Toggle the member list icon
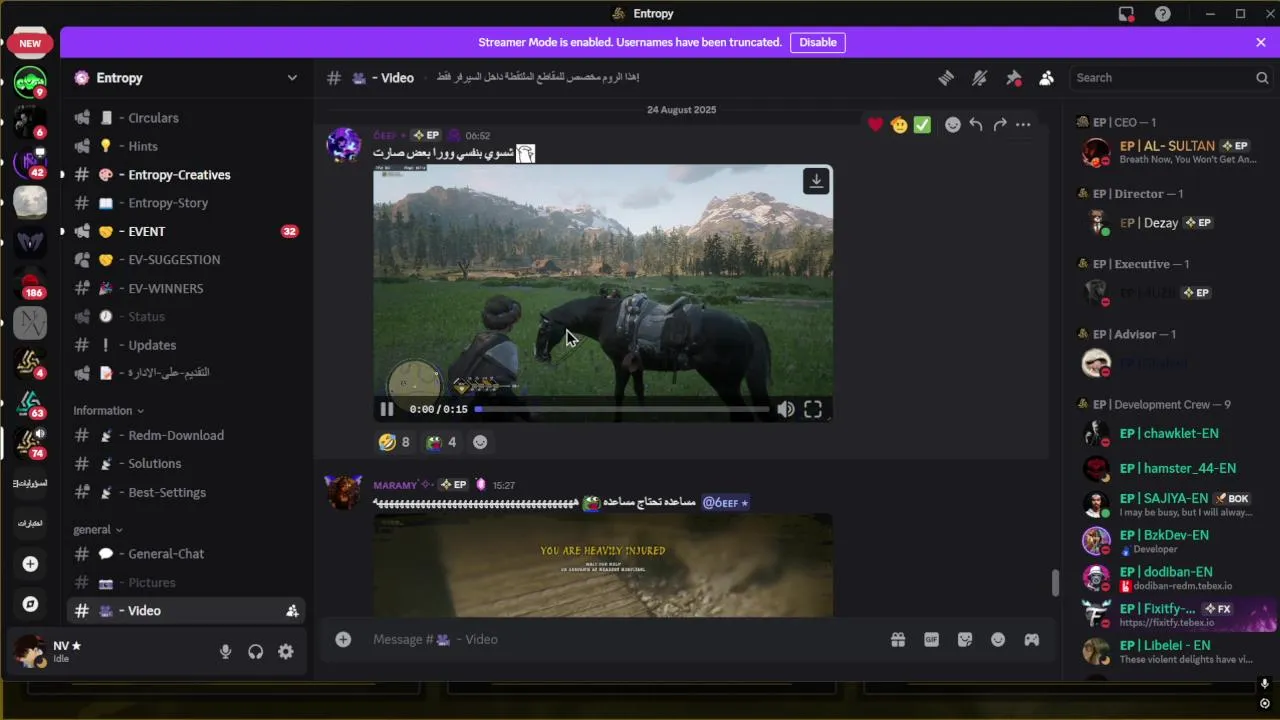 [x=1046, y=78]
